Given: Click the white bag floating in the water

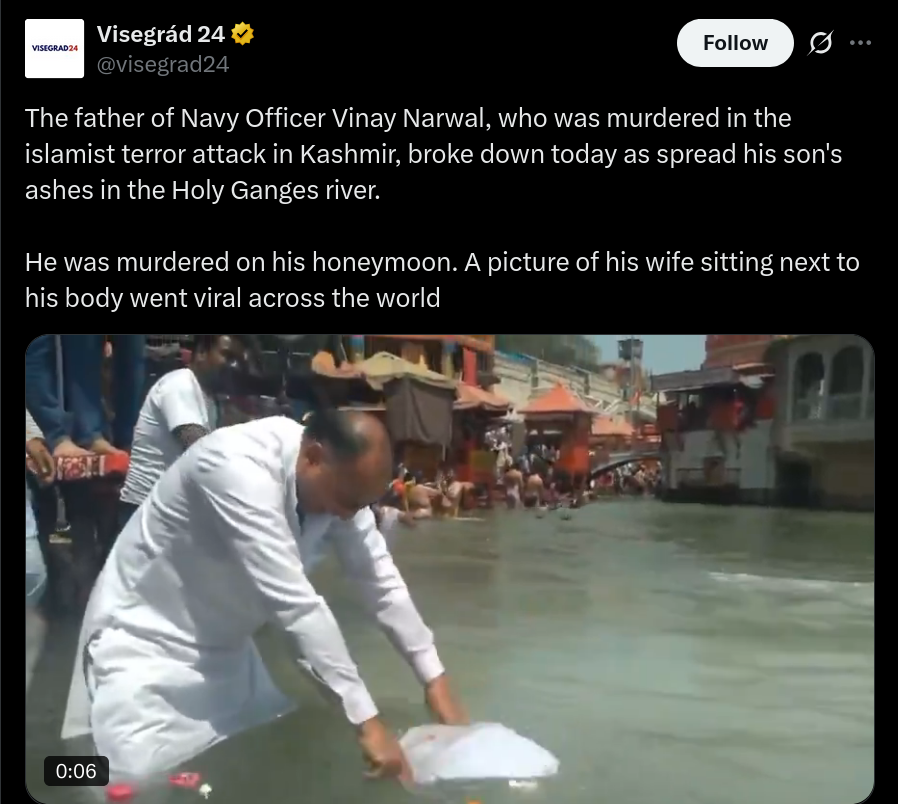Looking at the screenshot, I should point(478,752).
